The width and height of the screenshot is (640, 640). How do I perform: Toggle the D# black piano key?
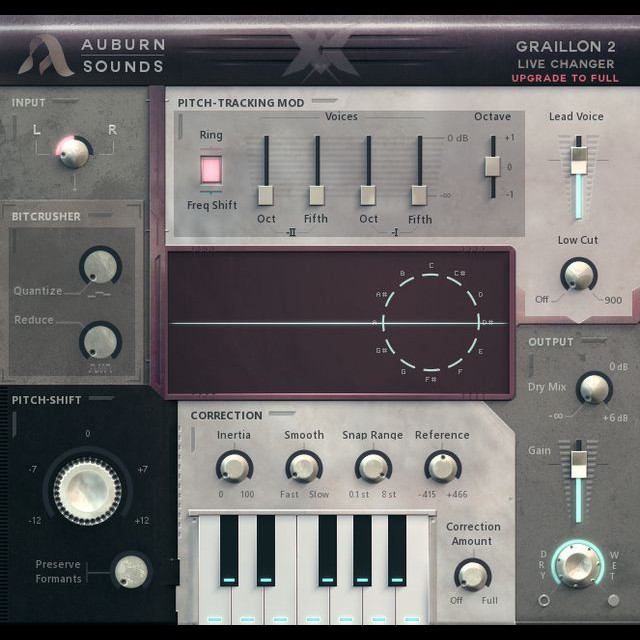tap(266, 550)
